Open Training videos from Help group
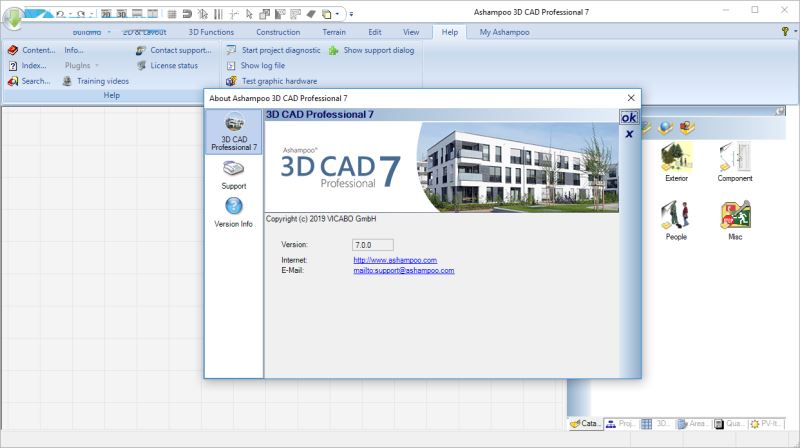800x448 pixels. coord(96,81)
